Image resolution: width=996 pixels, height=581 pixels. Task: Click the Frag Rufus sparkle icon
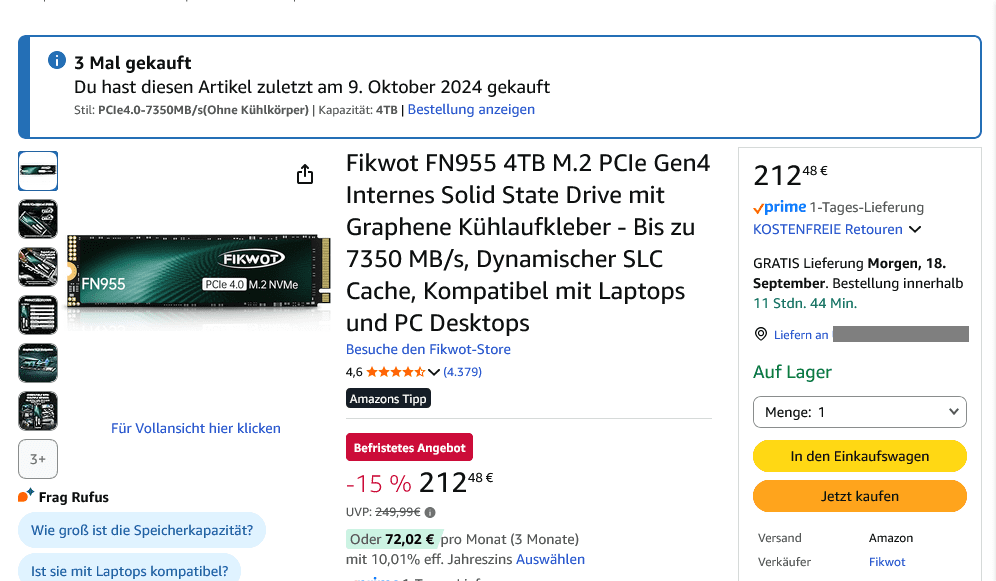click(x=26, y=496)
